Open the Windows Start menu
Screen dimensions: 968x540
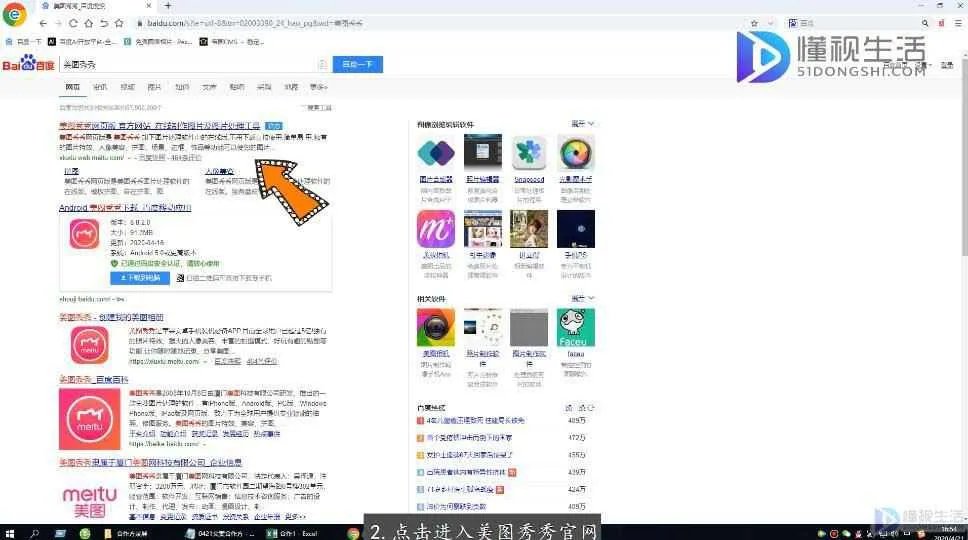[9, 533]
